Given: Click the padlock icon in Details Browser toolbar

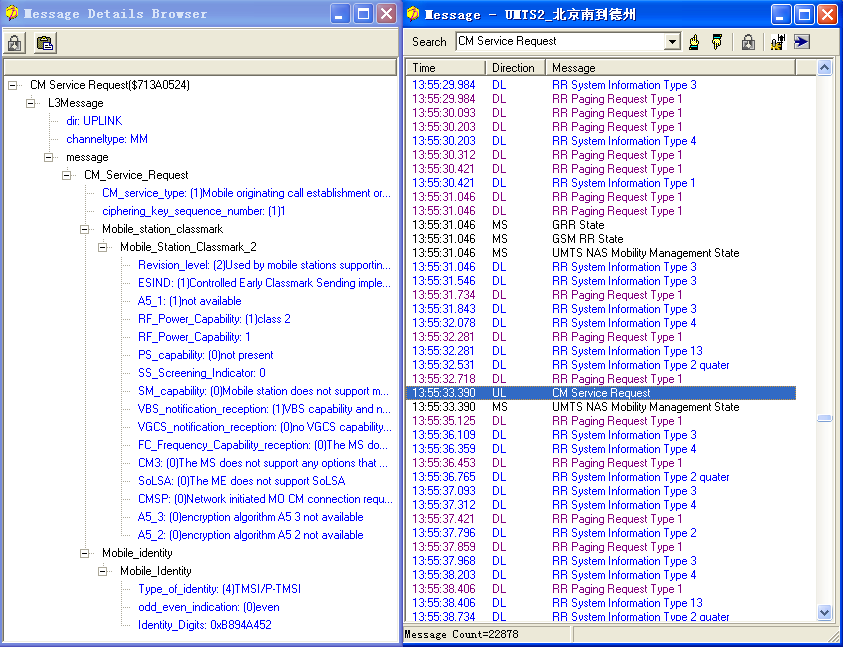Looking at the screenshot, I should click(x=15, y=43).
